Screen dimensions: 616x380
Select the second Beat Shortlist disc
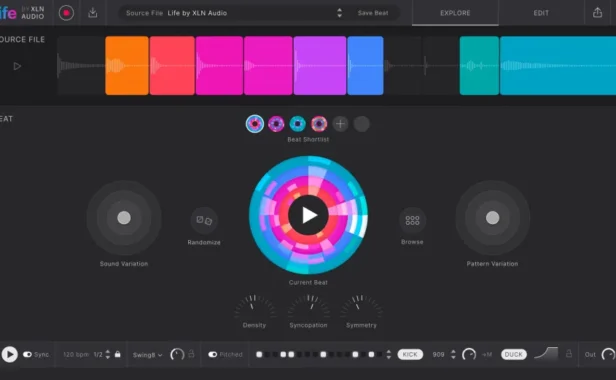click(276, 124)
